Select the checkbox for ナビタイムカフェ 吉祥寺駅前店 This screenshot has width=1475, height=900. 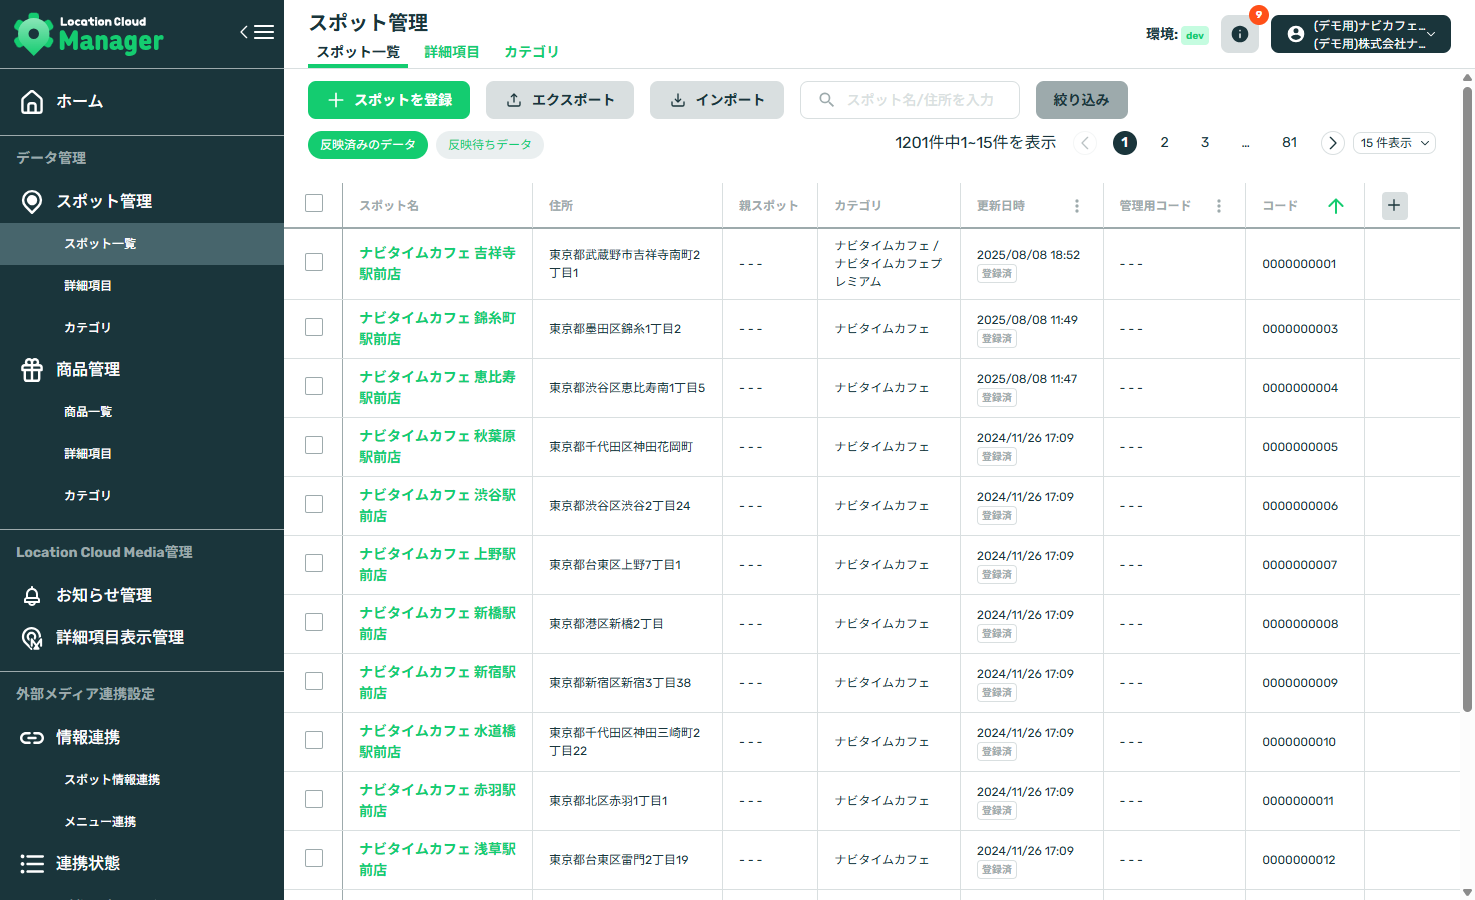pyautogui.click(x=314, y=262)
